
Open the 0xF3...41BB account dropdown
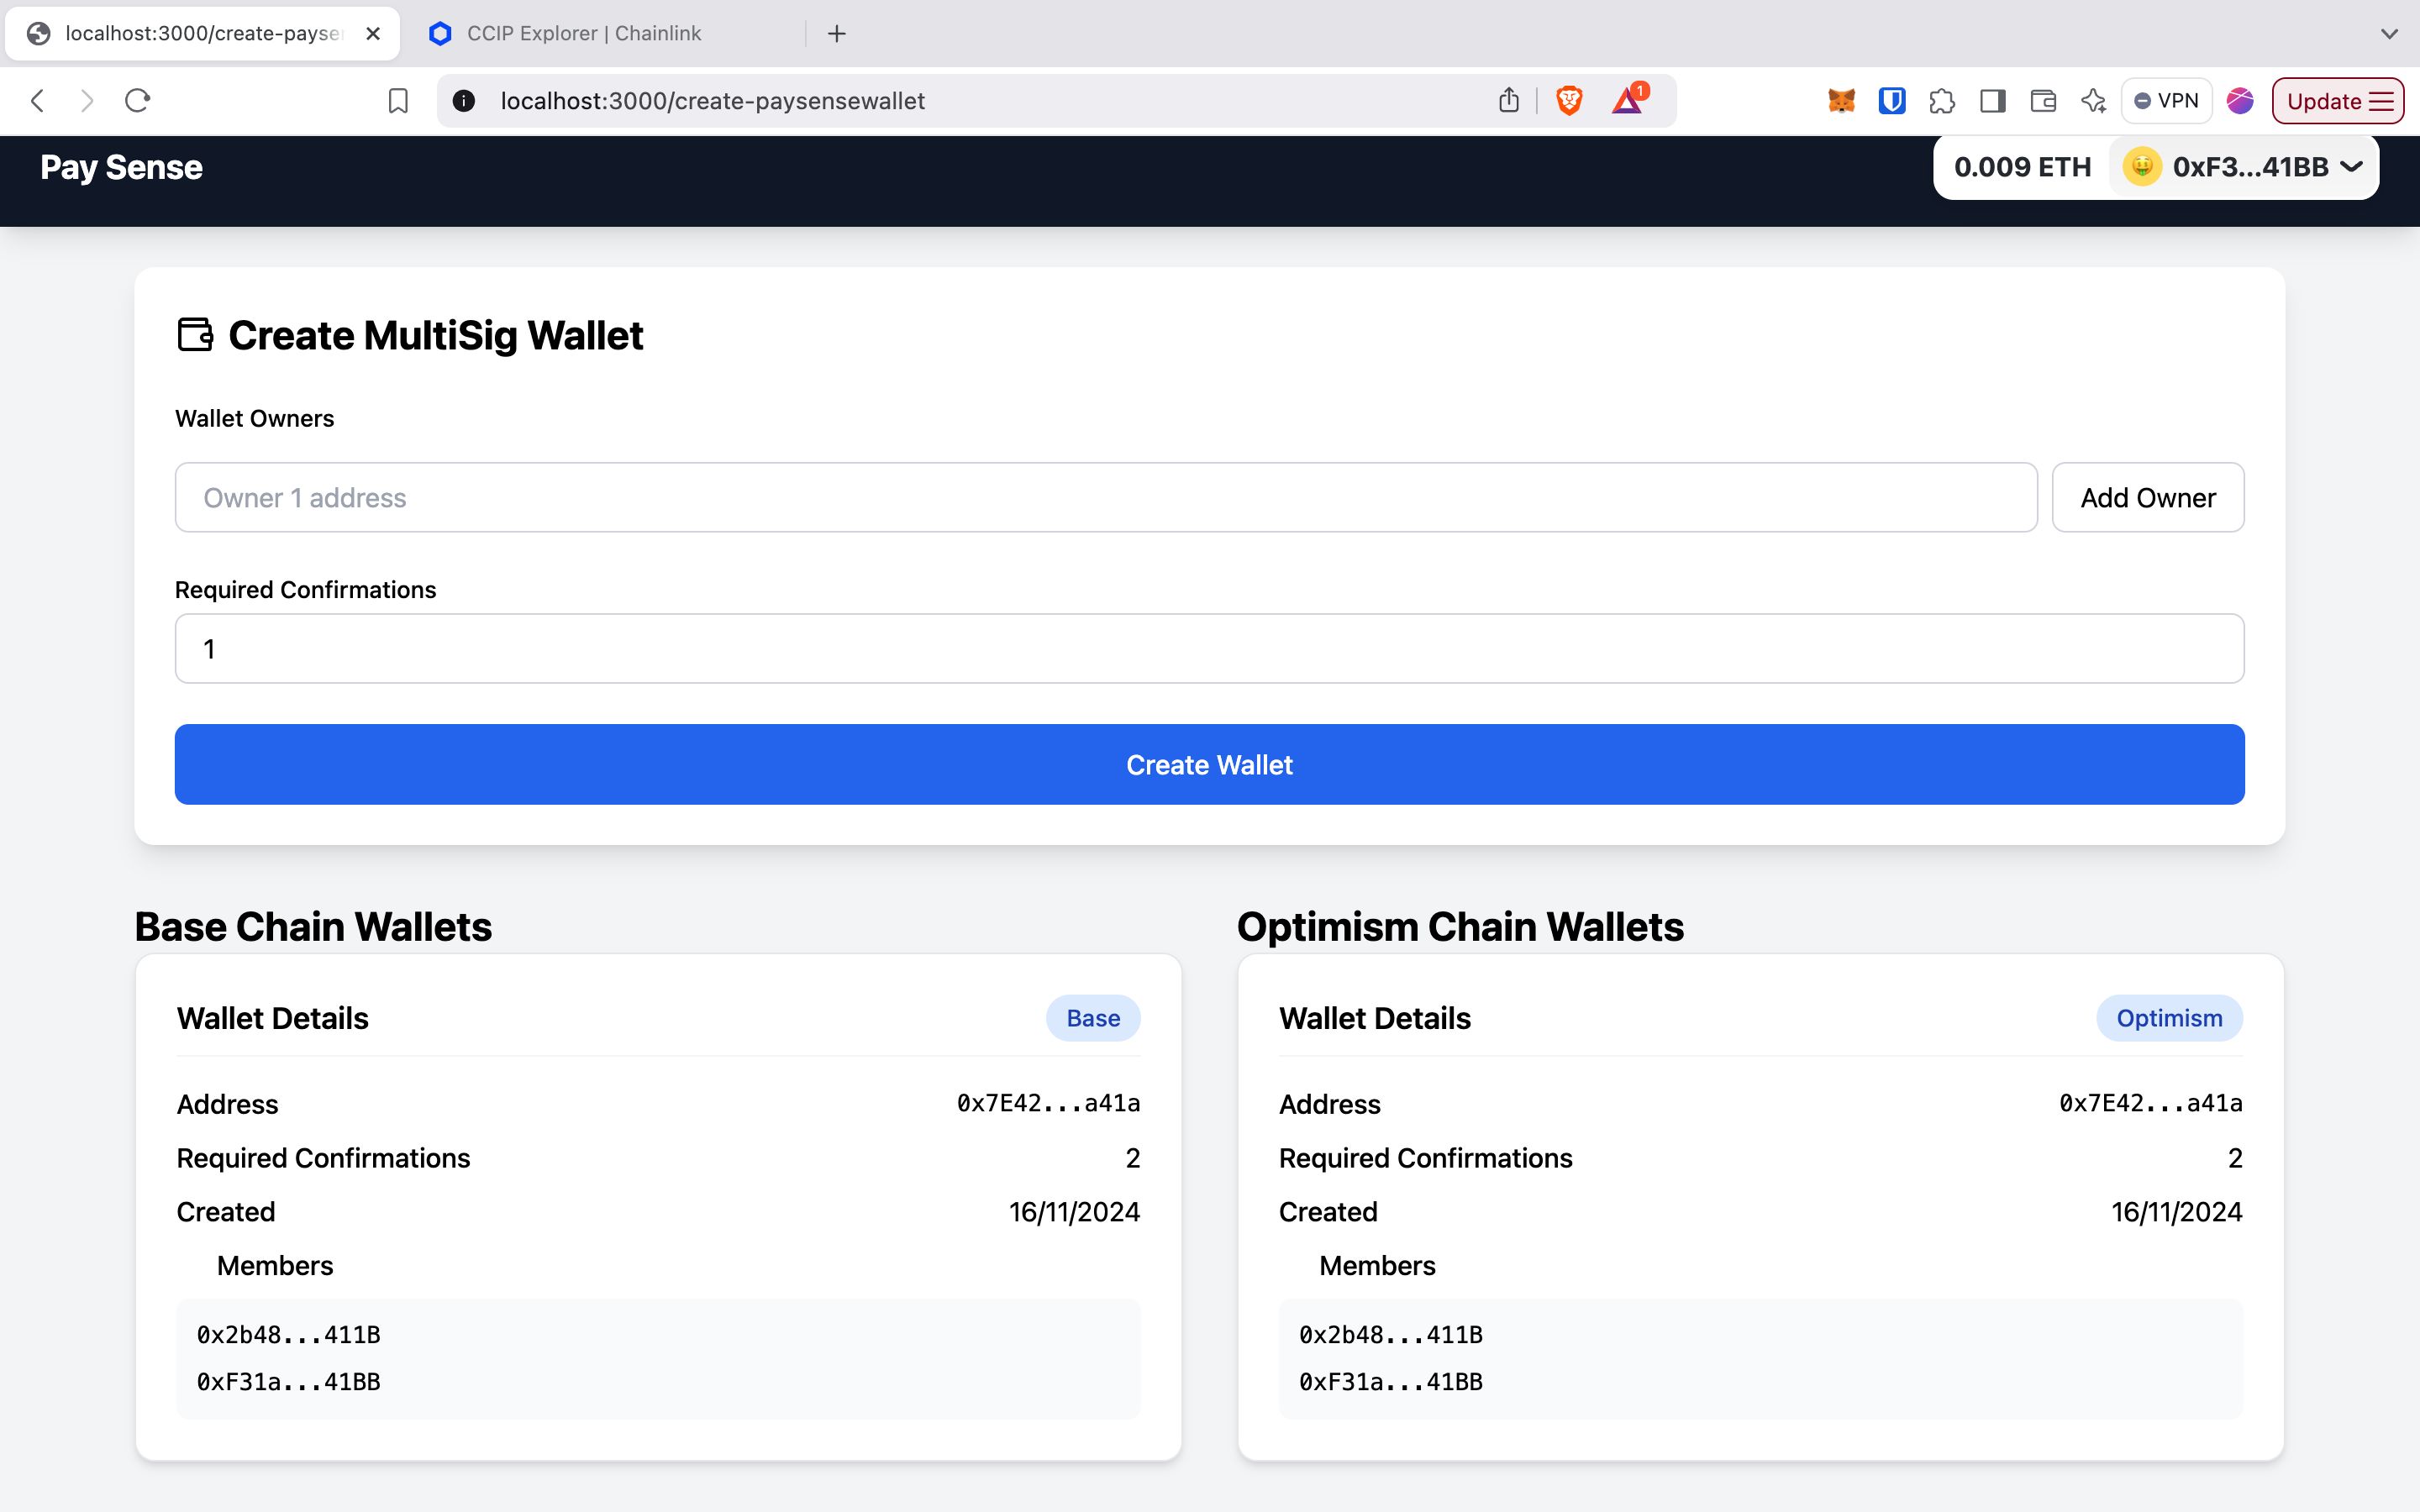pos(2243,167)
